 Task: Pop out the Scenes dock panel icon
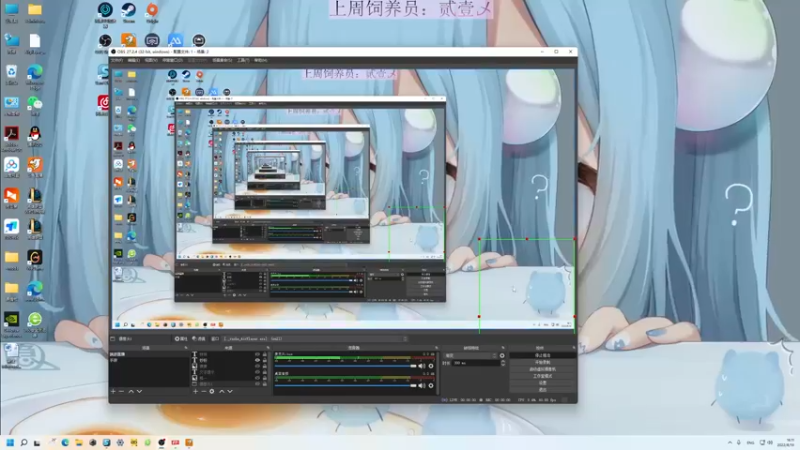click(x=186, y=347)
